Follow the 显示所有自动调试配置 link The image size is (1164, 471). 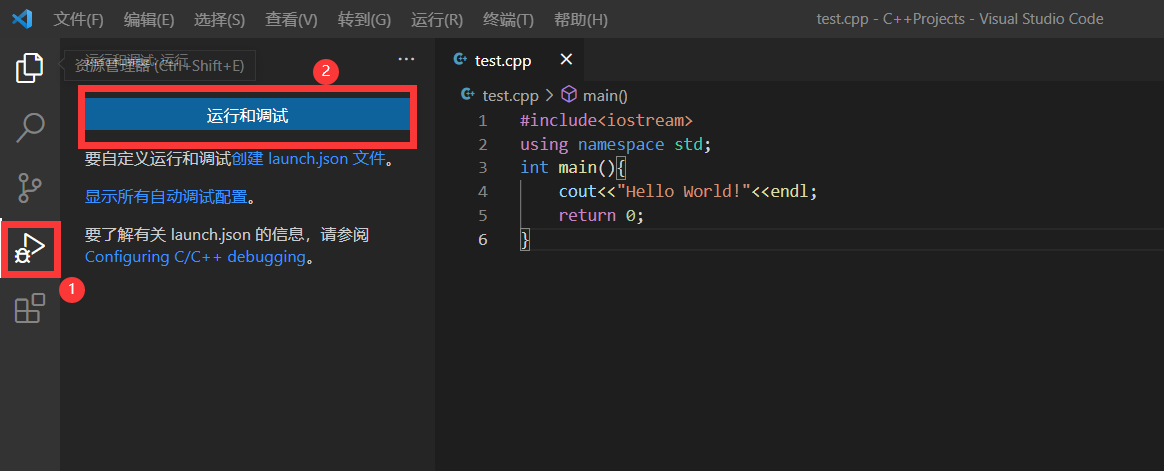tap(166, 197)
